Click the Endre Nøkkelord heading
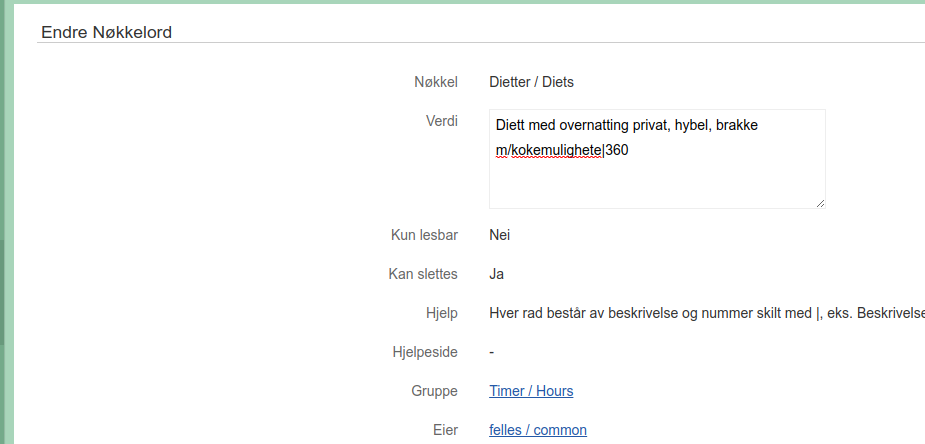 click(107, 32)
